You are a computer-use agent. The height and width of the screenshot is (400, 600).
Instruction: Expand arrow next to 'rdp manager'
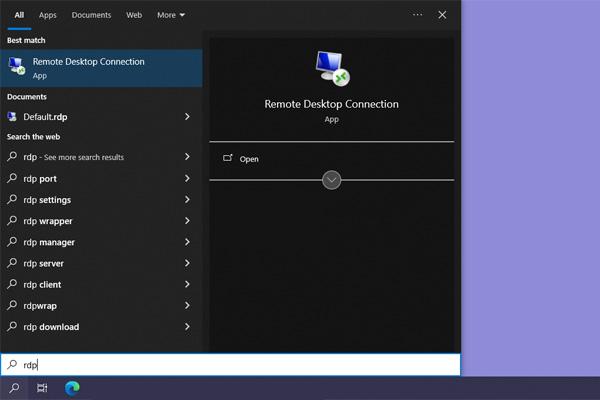point(187,242)
